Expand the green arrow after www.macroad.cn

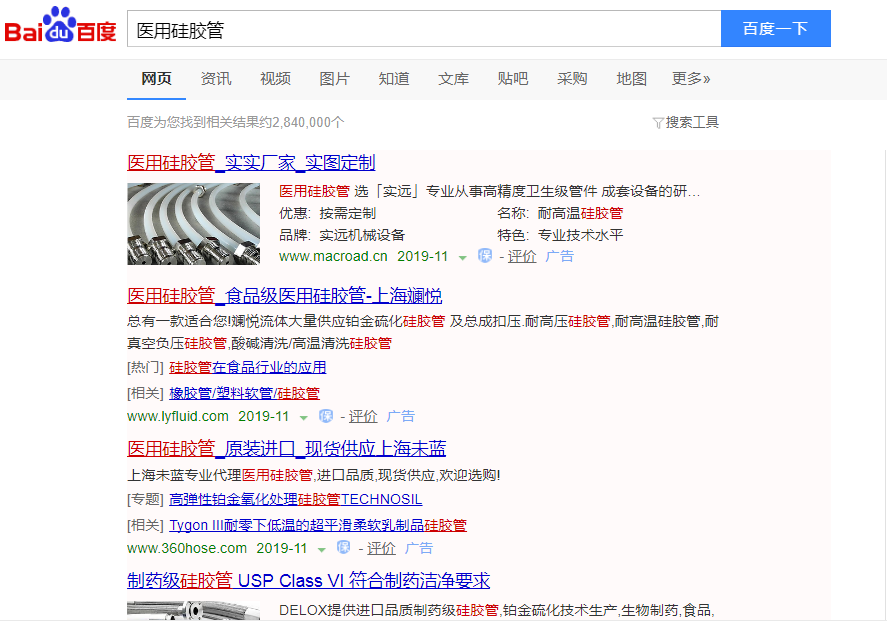(x=462, y=257)
